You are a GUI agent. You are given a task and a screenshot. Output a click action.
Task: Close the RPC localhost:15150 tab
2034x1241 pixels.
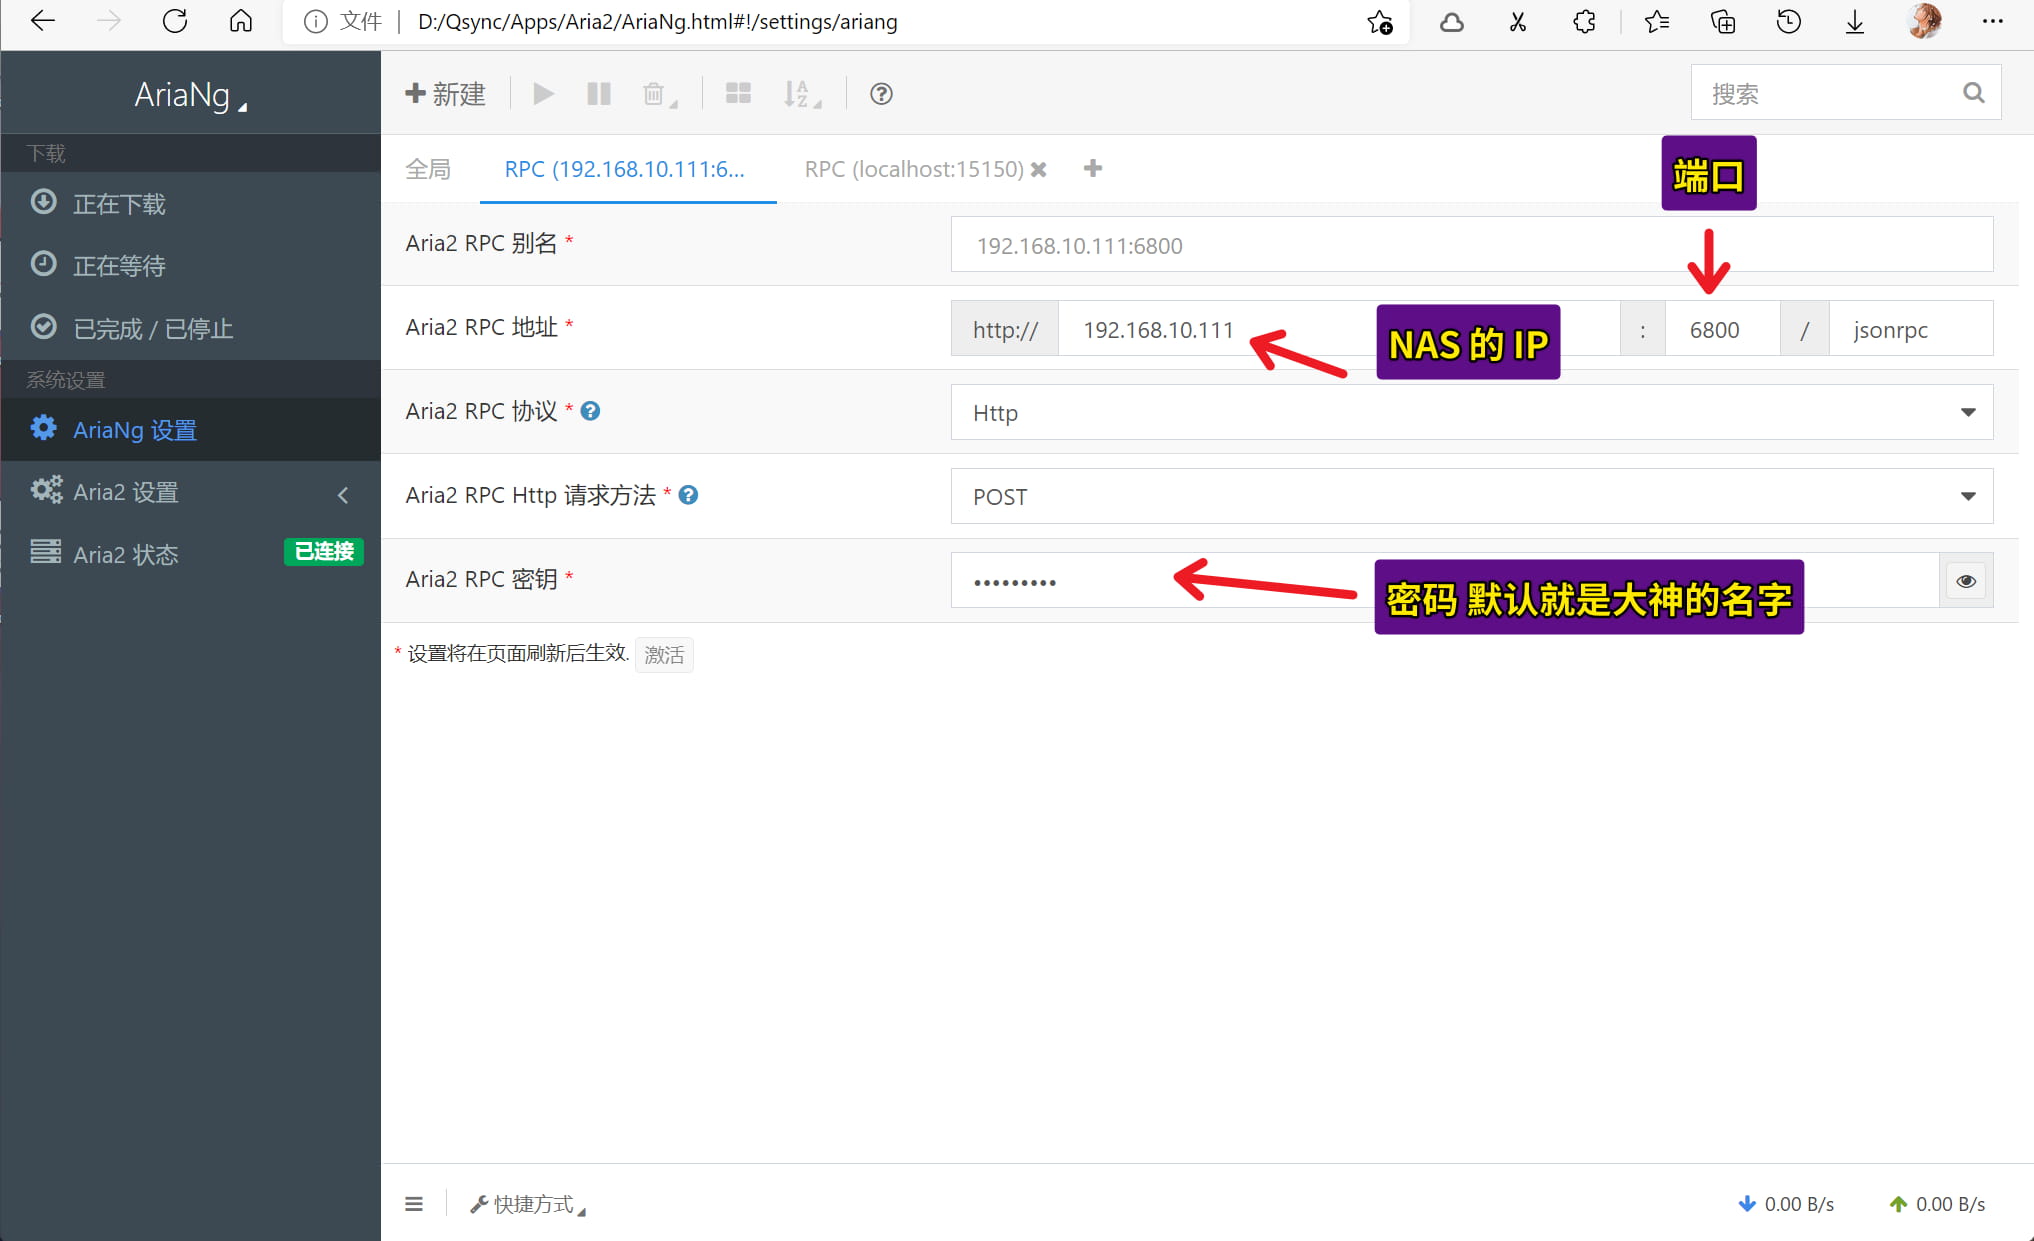[1039, 169]
